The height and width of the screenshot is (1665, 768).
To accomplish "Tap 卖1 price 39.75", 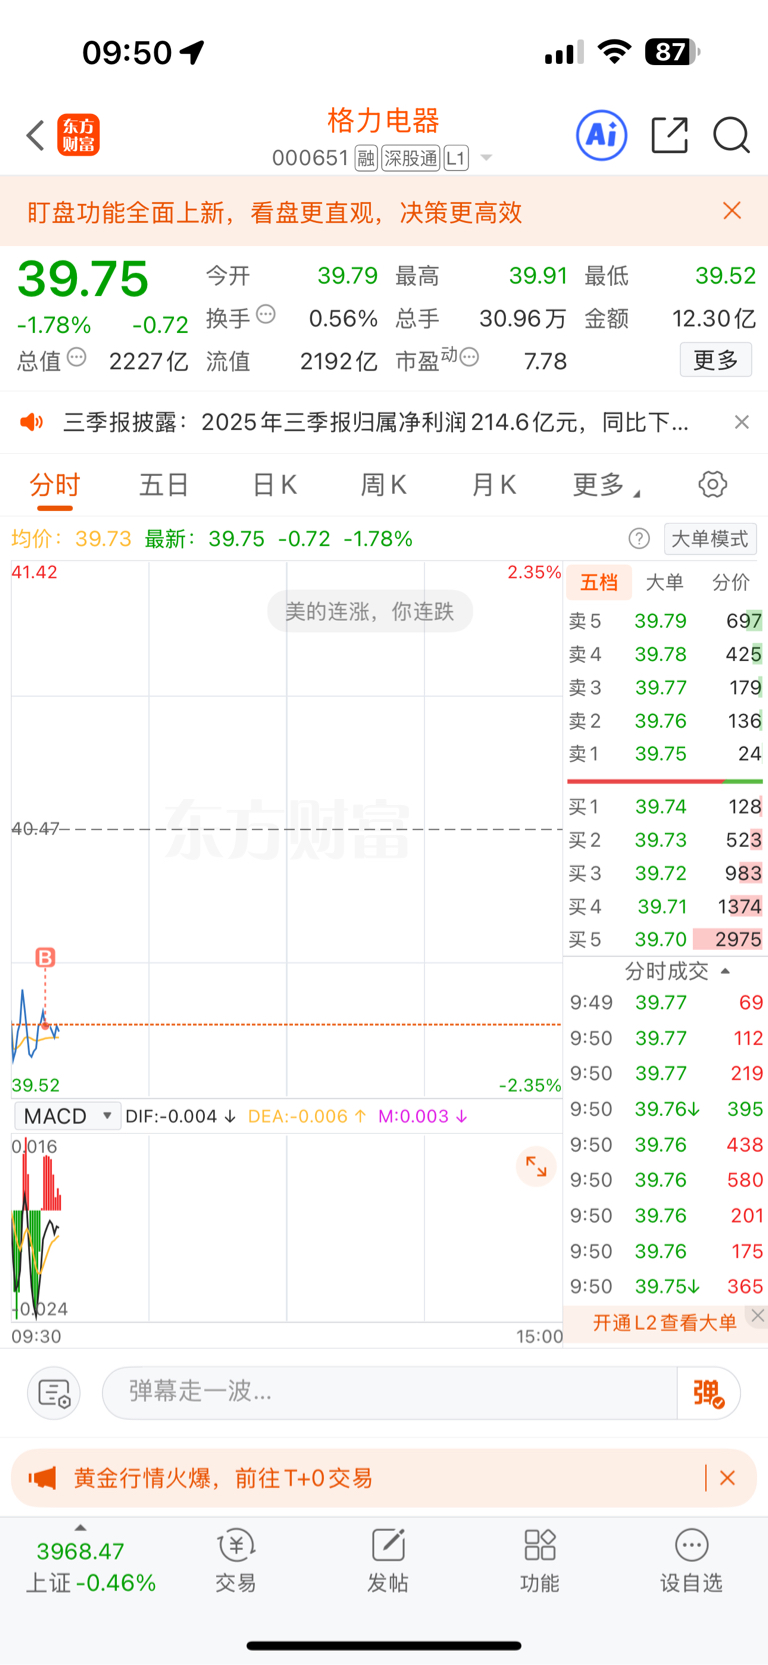I will point(661,754).
